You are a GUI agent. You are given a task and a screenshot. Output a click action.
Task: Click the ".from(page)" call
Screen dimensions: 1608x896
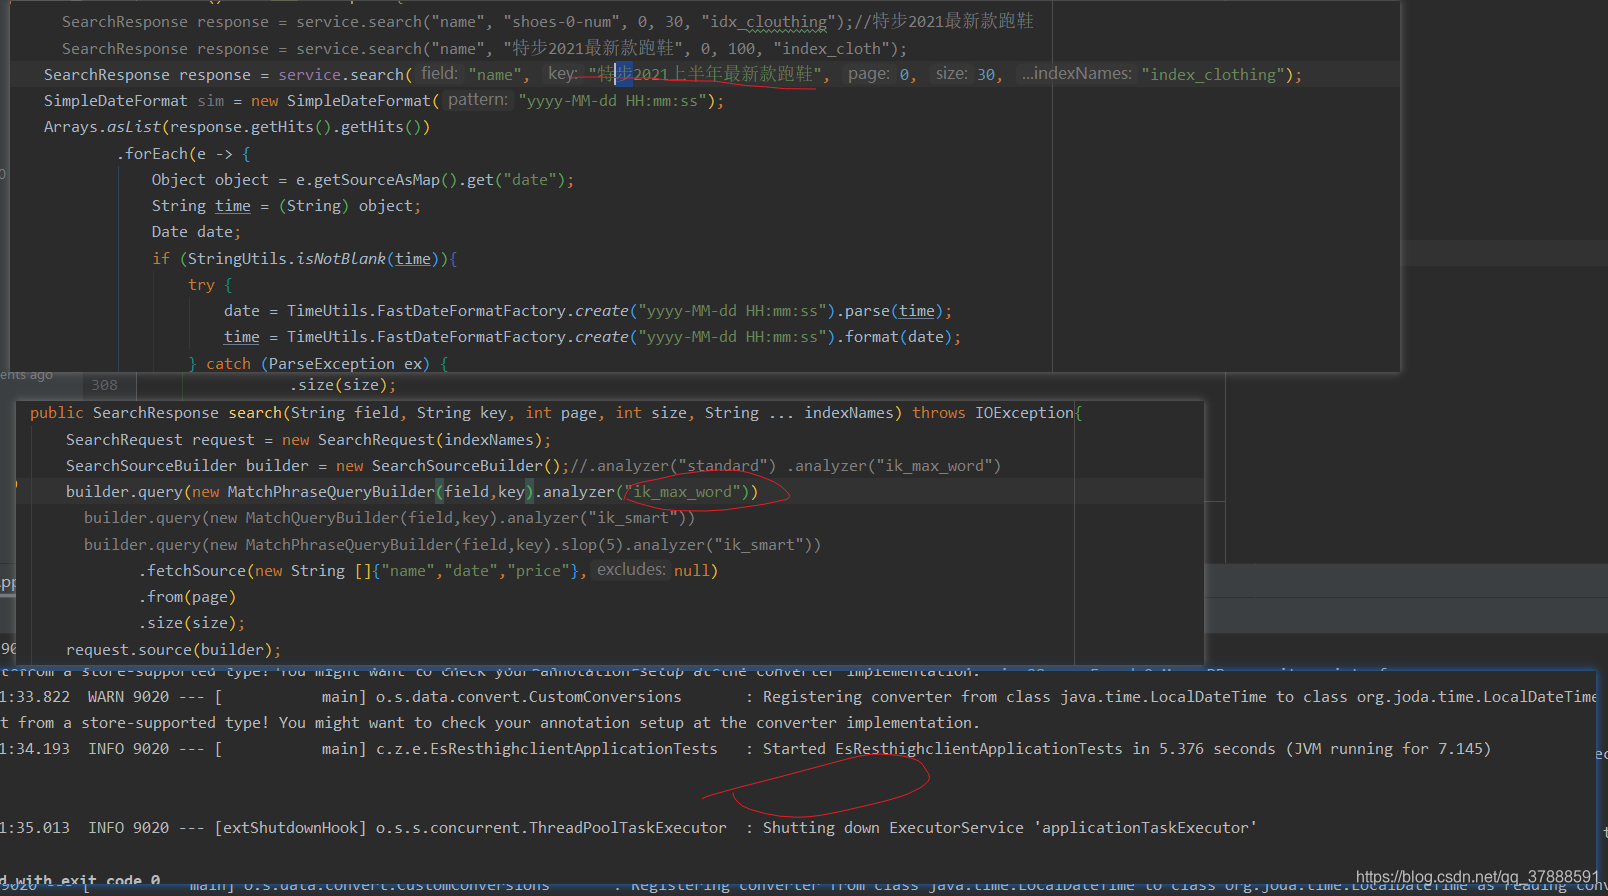tap(187, 597)
